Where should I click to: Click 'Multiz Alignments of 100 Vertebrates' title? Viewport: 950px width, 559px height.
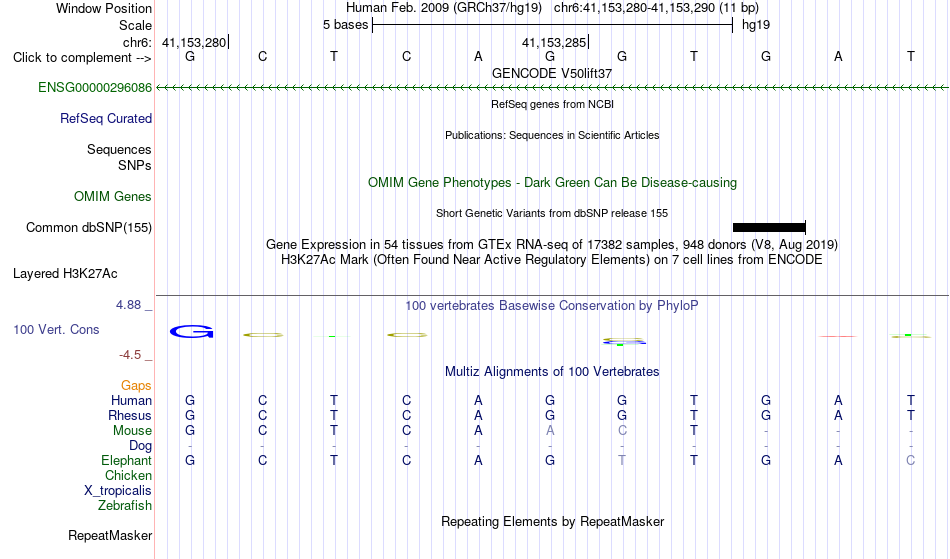point(552,371)
